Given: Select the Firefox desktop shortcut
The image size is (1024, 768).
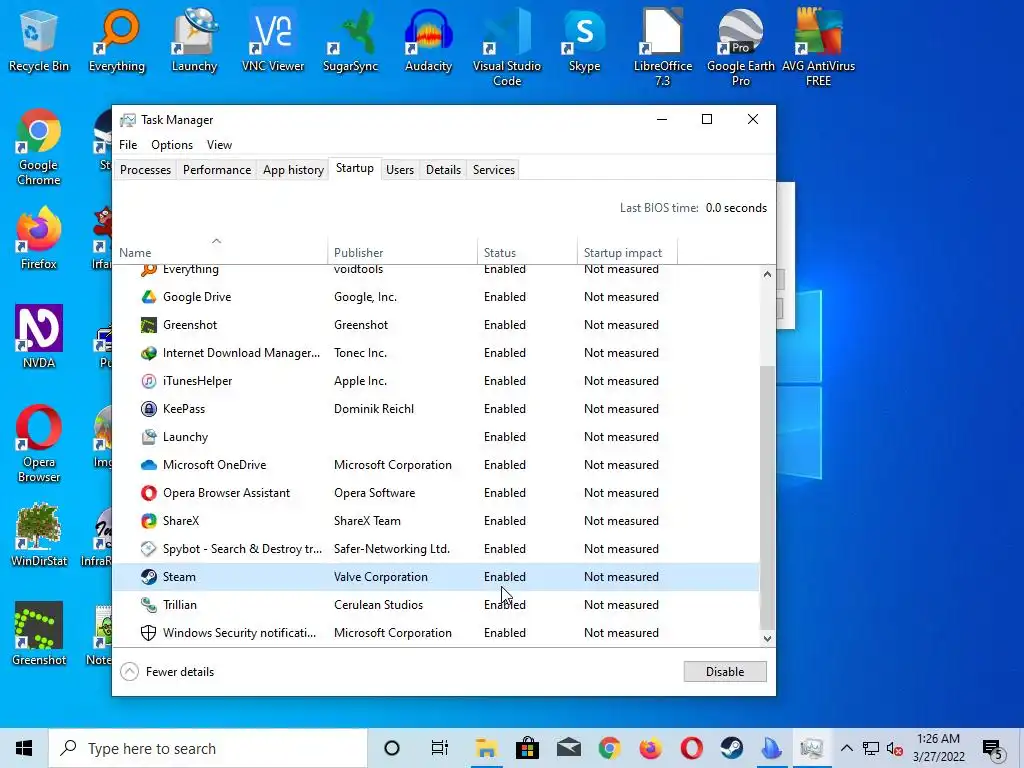Looking at the screenshot, I should (39, 238).
